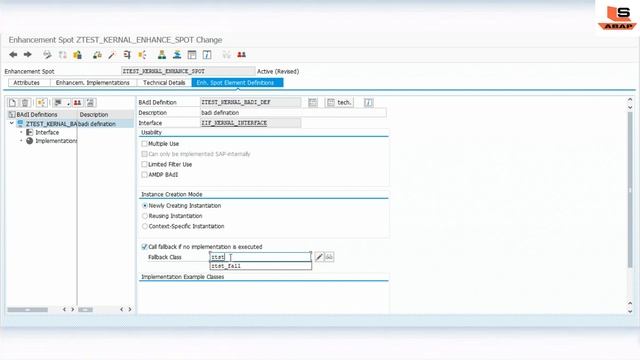The image size is (640, 360).
Task: Run Check via the scales toolbar icon
Action: coord(97,55)
